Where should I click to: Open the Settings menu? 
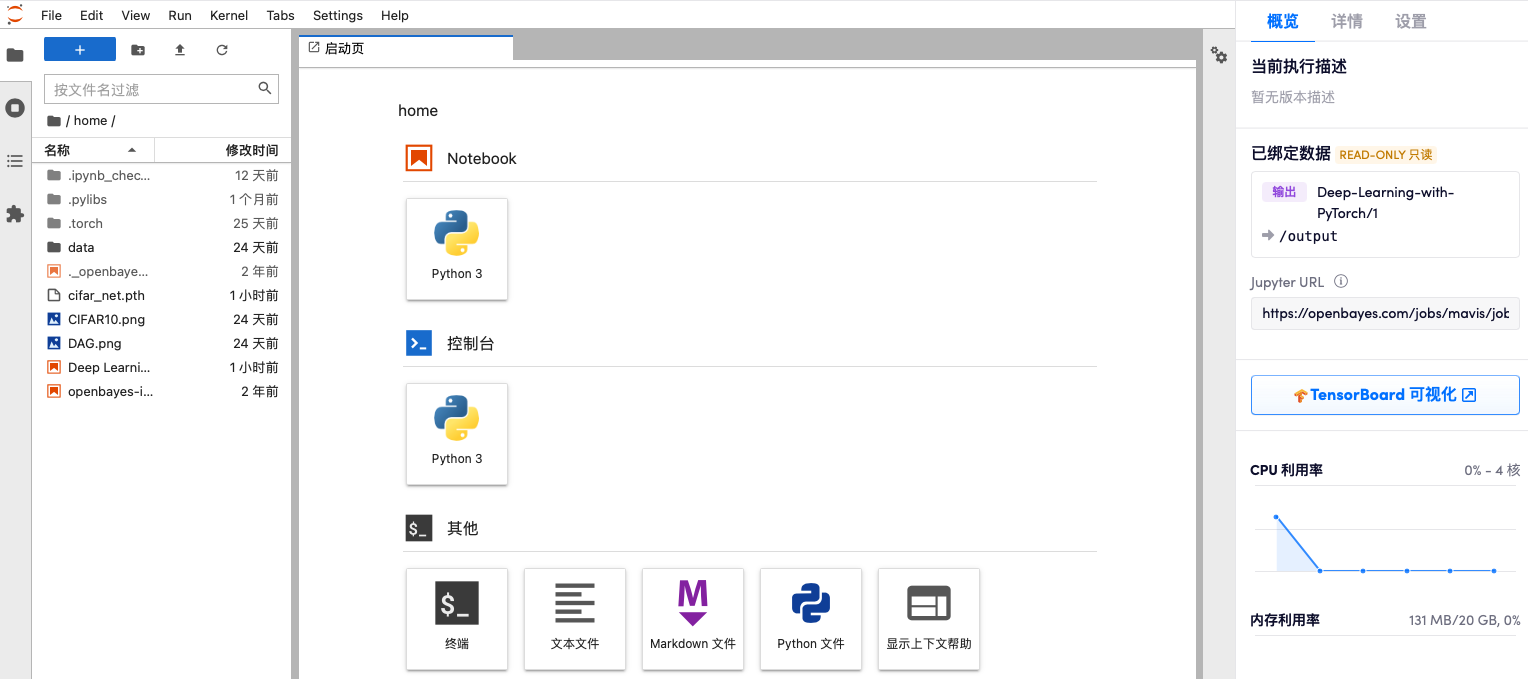(x=338, y=15)
